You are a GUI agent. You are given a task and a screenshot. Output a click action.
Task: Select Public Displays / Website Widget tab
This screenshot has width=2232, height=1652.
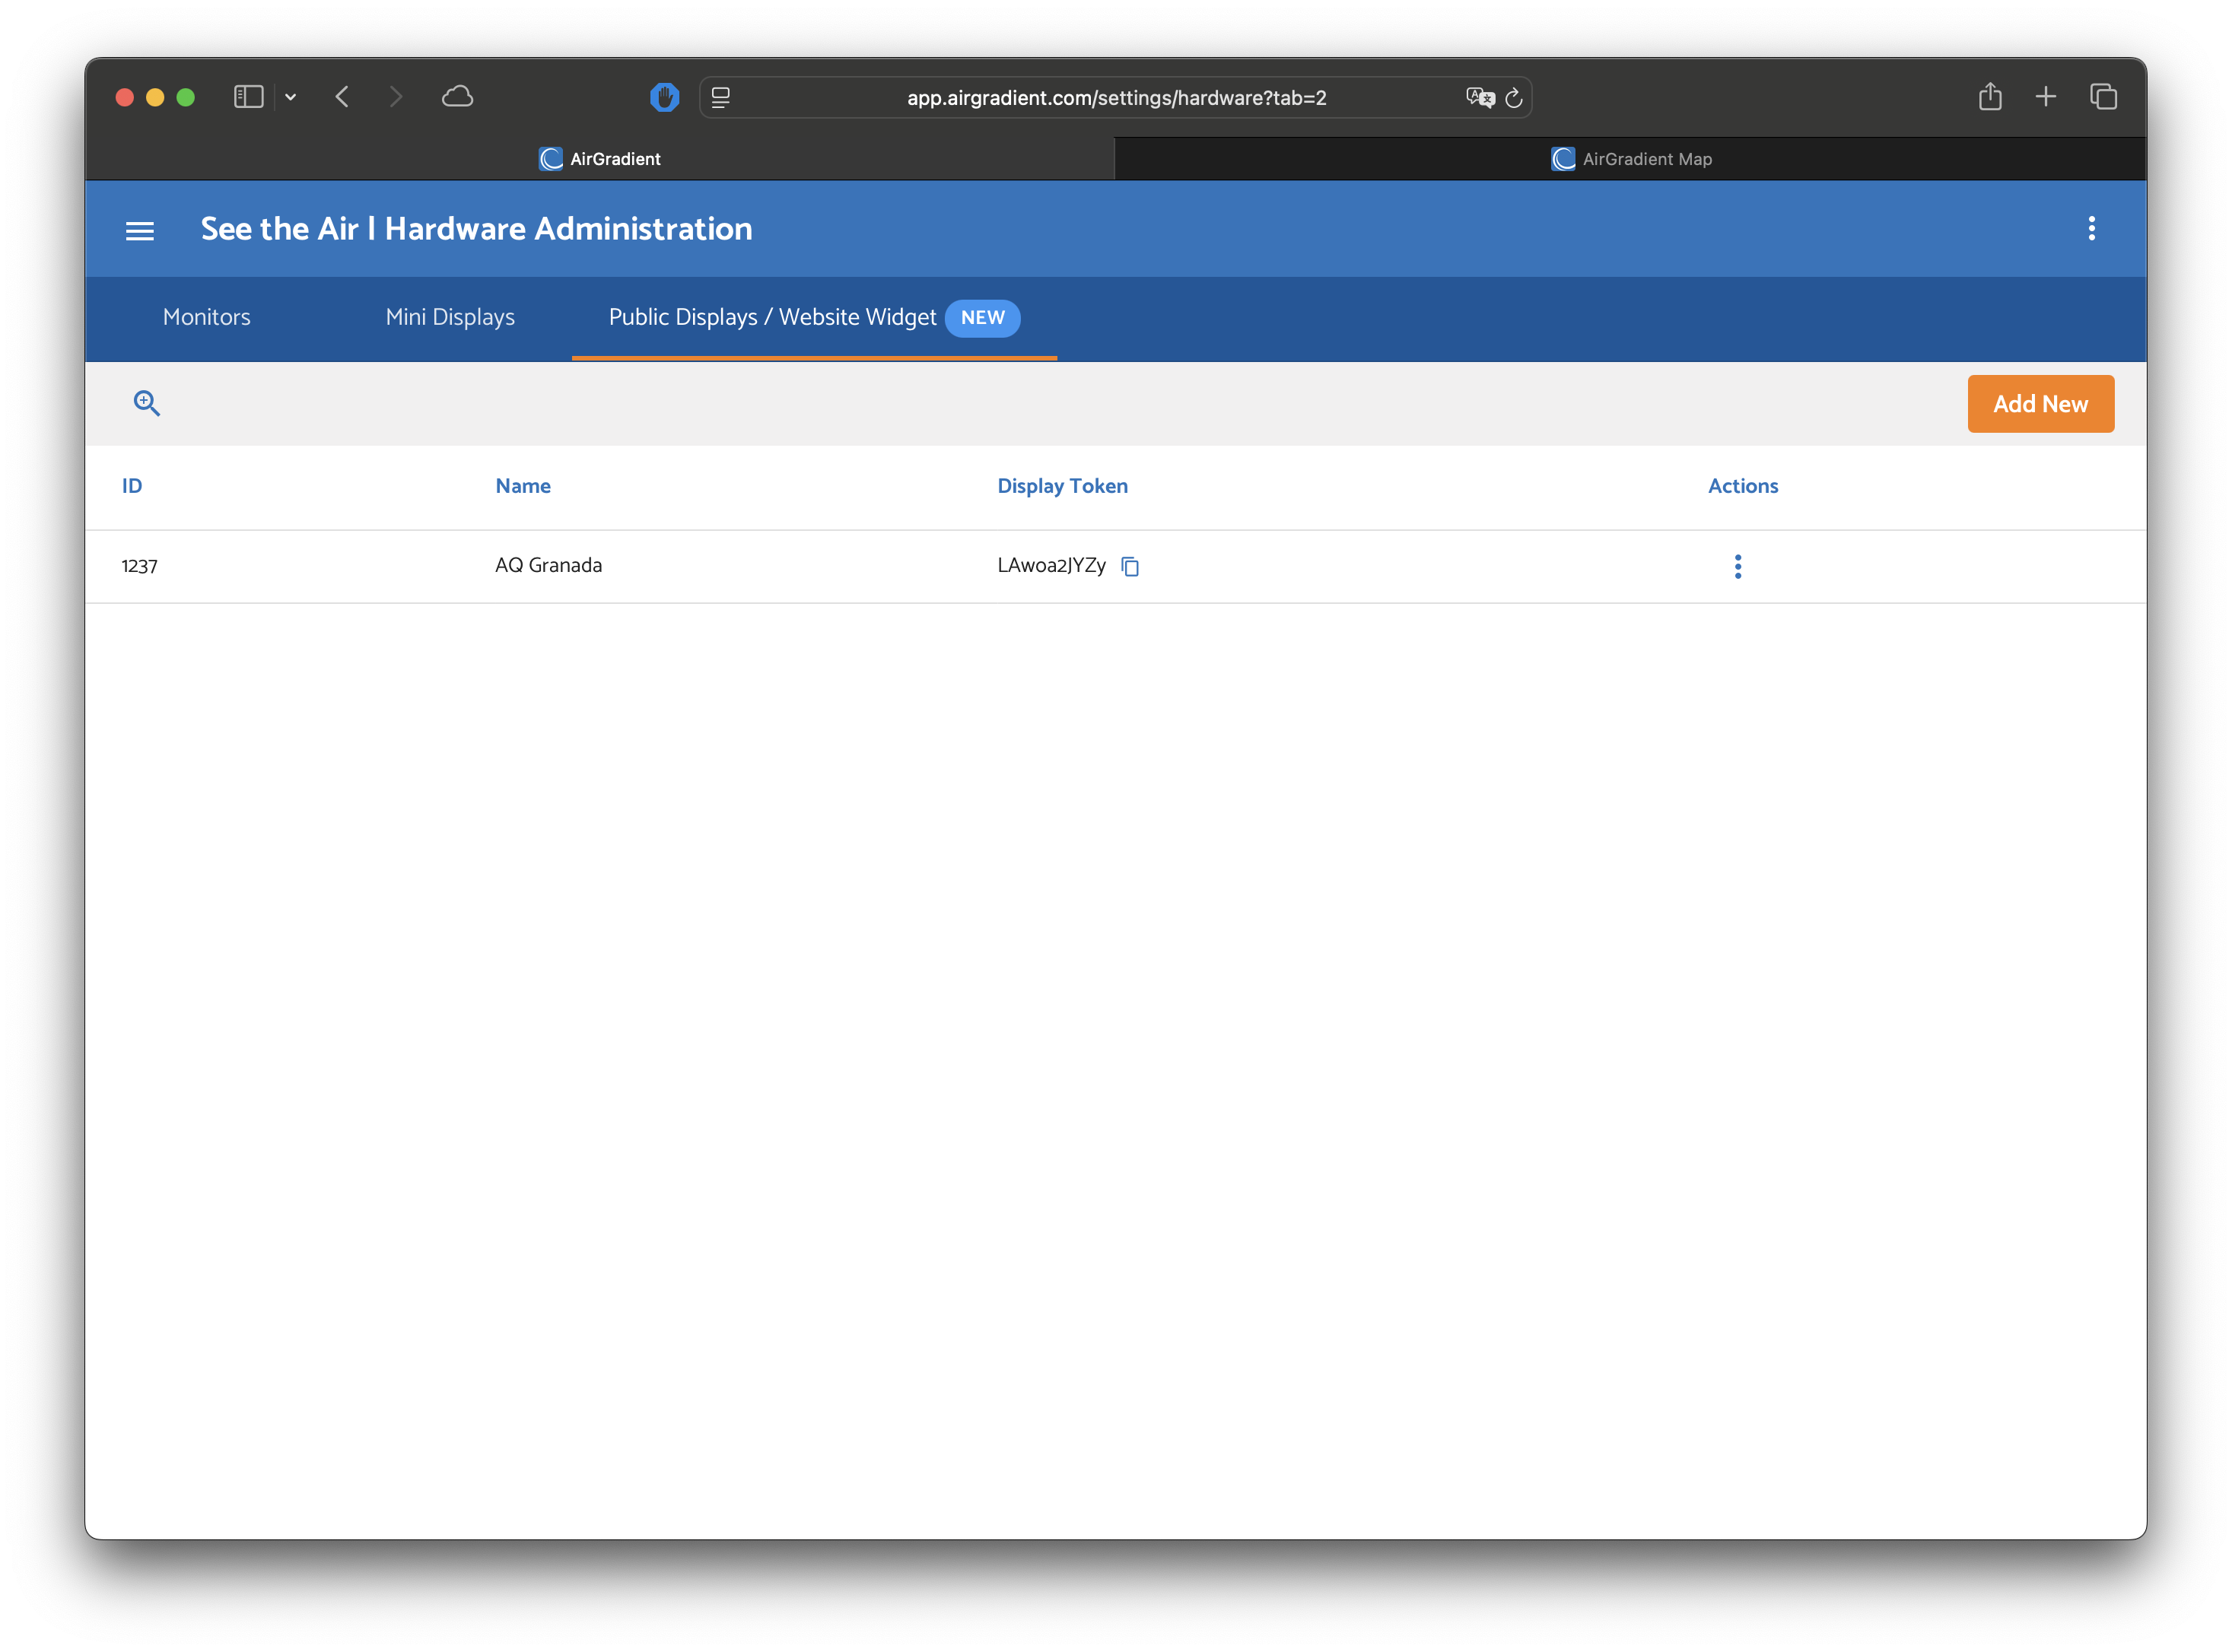[x=773, y=317]
